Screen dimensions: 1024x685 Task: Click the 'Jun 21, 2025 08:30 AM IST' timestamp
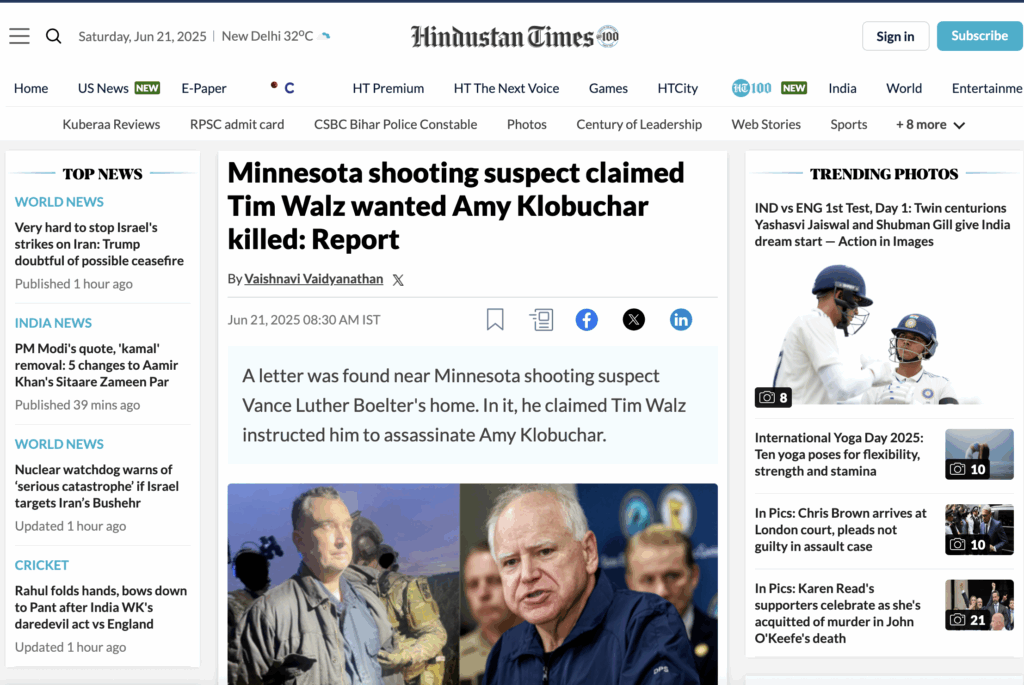tap(304, 320)
